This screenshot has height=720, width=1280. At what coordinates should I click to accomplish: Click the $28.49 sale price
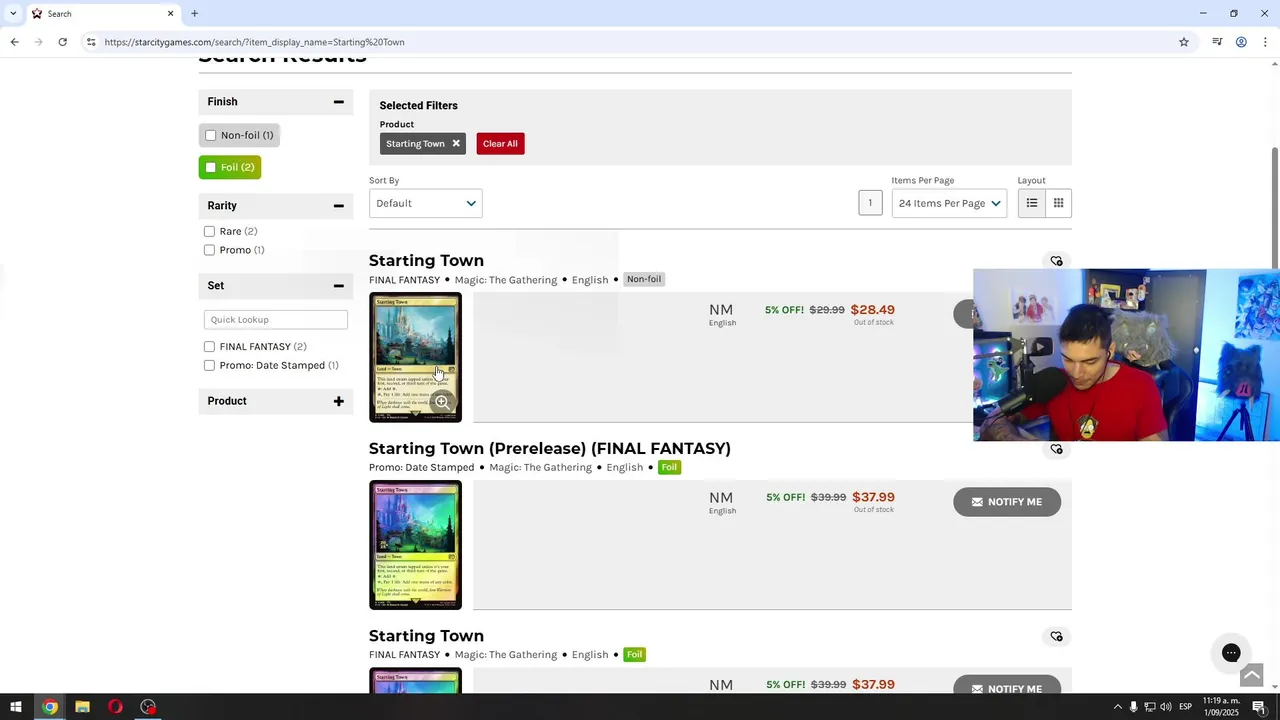pos(873,310)
